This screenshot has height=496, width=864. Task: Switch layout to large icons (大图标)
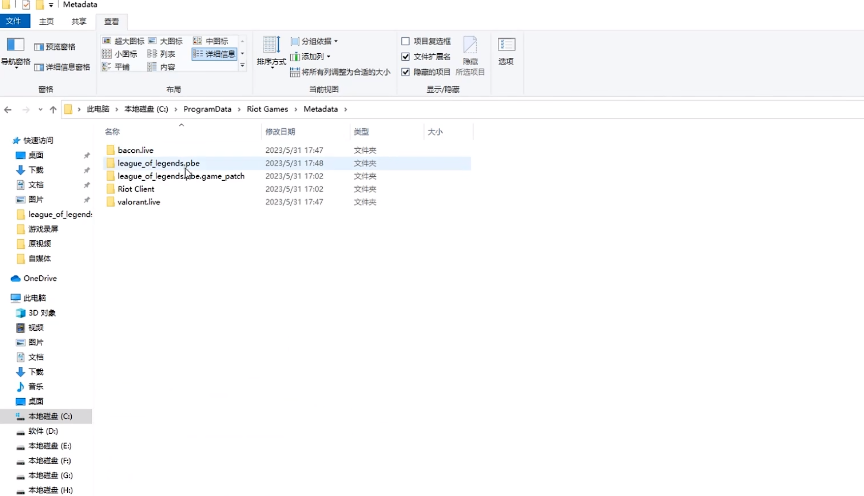(x=165, y=41)
